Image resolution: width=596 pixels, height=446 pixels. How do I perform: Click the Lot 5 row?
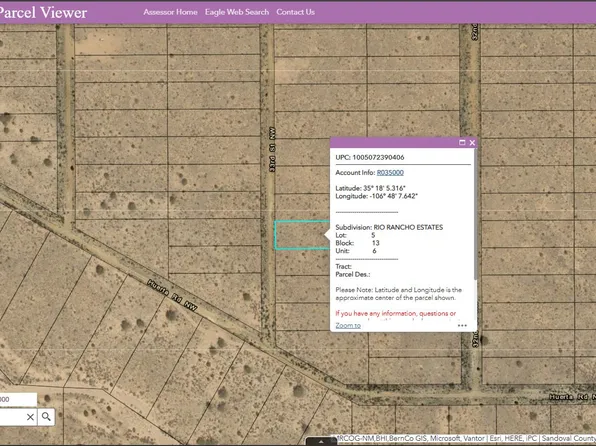[x=355, y=235]
